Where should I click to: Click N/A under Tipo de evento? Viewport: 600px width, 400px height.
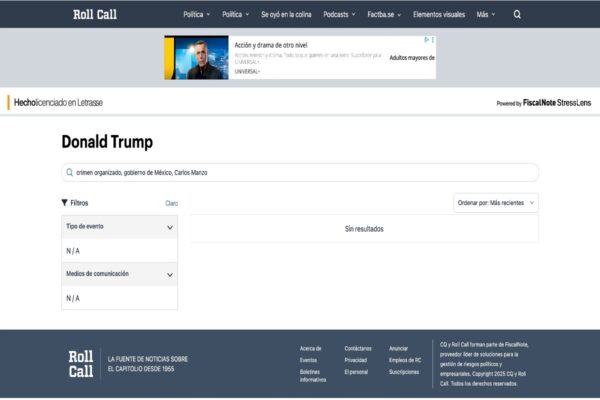click(x=73, y=251)
